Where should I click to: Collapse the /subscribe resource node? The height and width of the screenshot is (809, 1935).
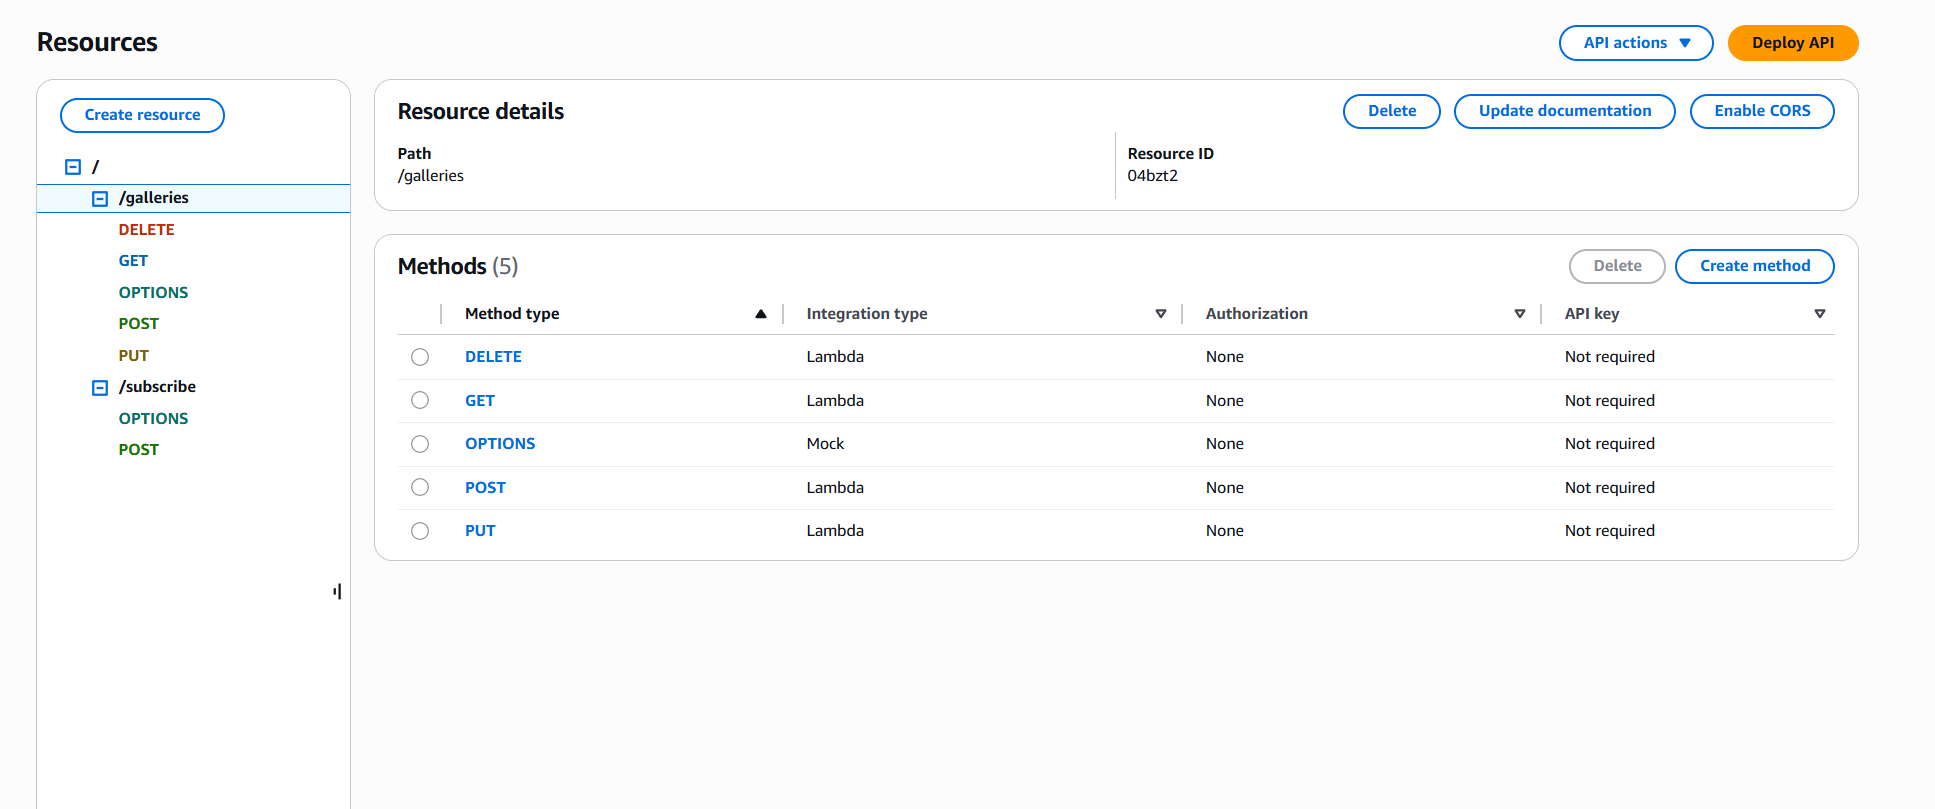click(100, 388)
